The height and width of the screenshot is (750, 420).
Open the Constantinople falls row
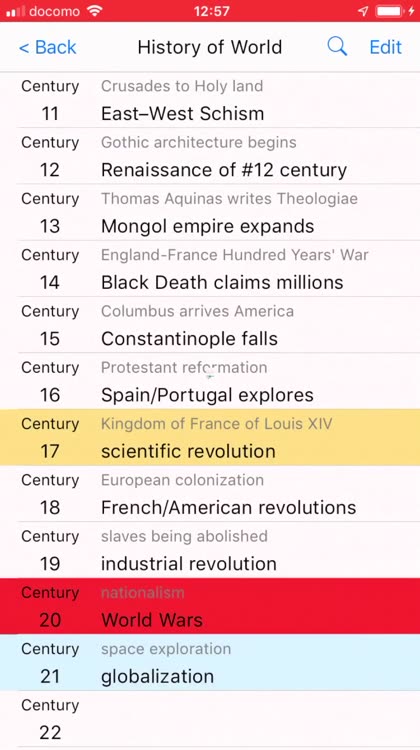coord(210,325)
